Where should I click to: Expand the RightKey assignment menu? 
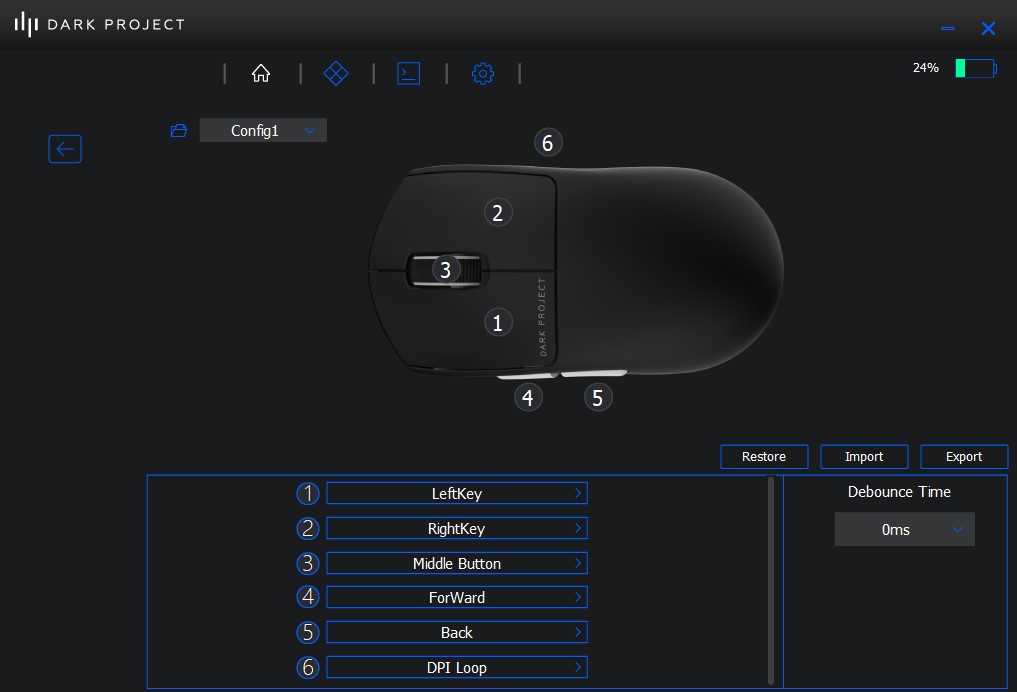pyautogui.click(x=457, y=529)
